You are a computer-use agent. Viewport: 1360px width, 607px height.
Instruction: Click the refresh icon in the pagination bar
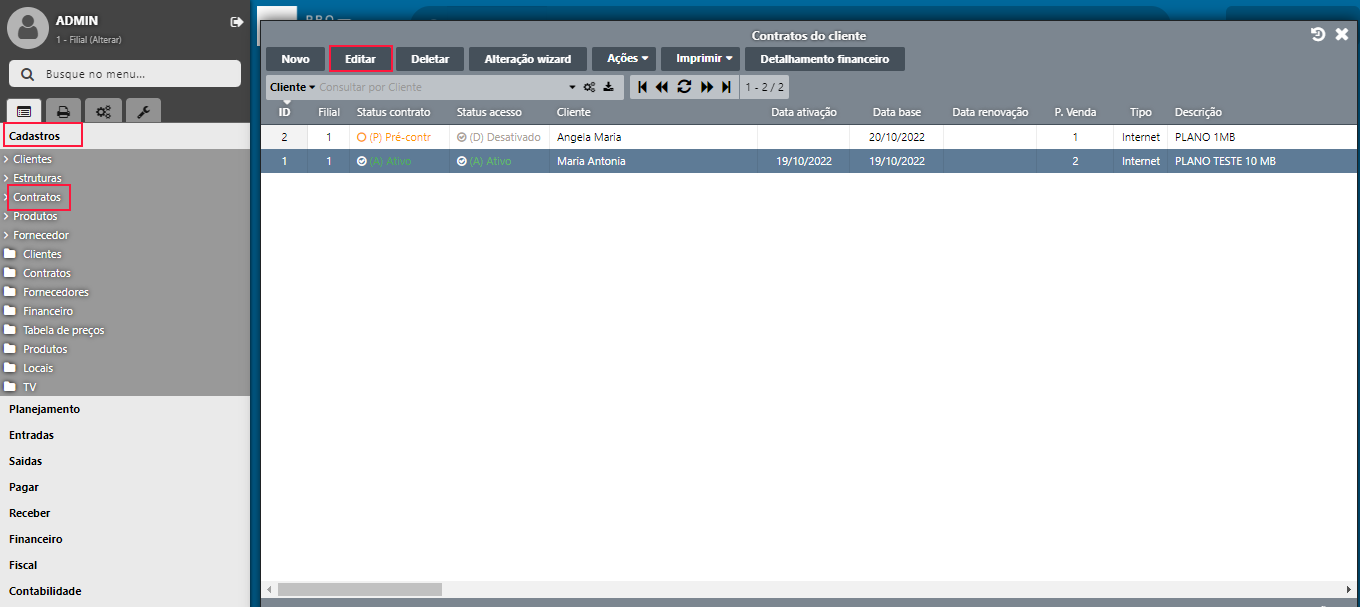point(684,87)
